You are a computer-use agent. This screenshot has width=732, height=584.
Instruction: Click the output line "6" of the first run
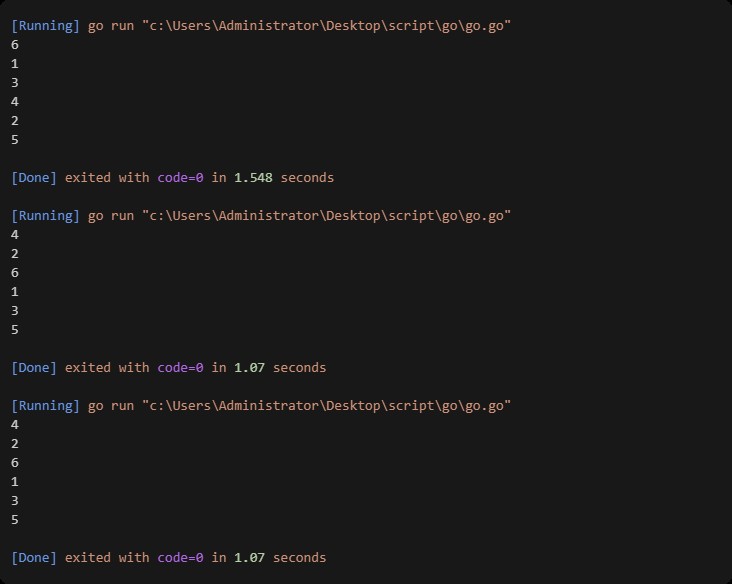click(15, 45)
